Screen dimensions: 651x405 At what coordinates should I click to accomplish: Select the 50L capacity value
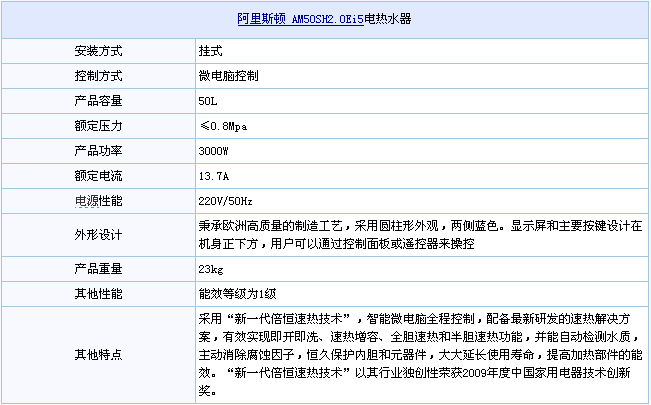208,100
